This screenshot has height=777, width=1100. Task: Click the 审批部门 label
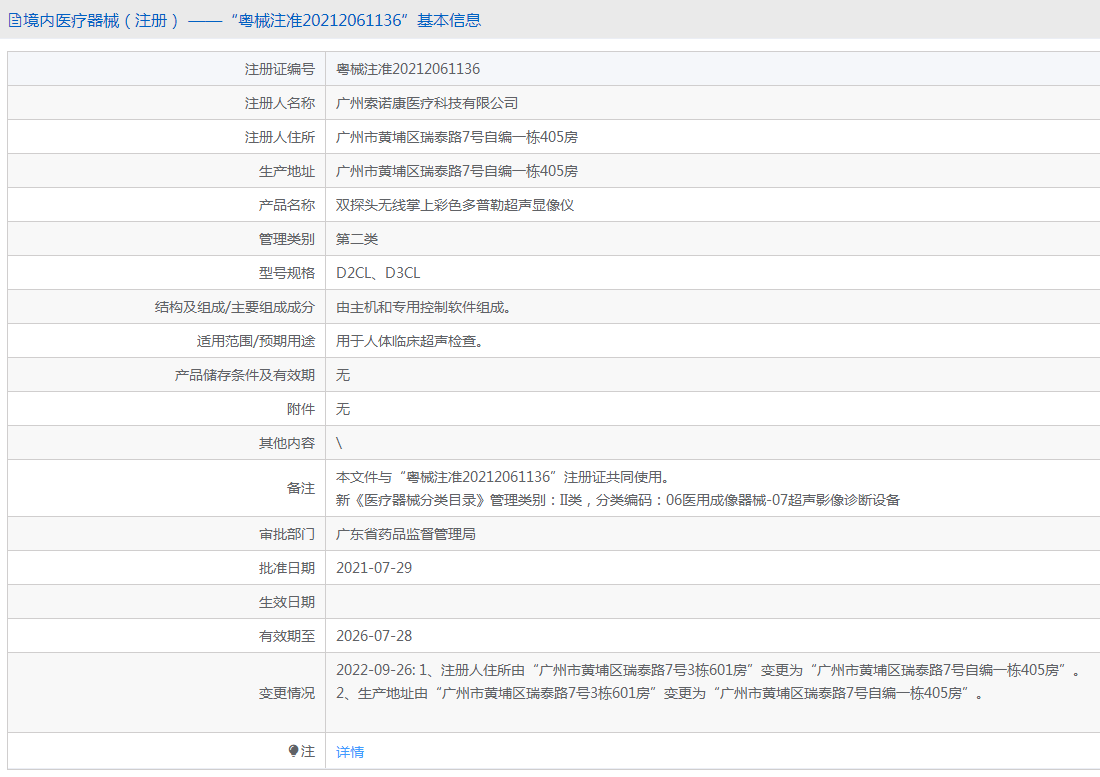(x=286, y=534)
